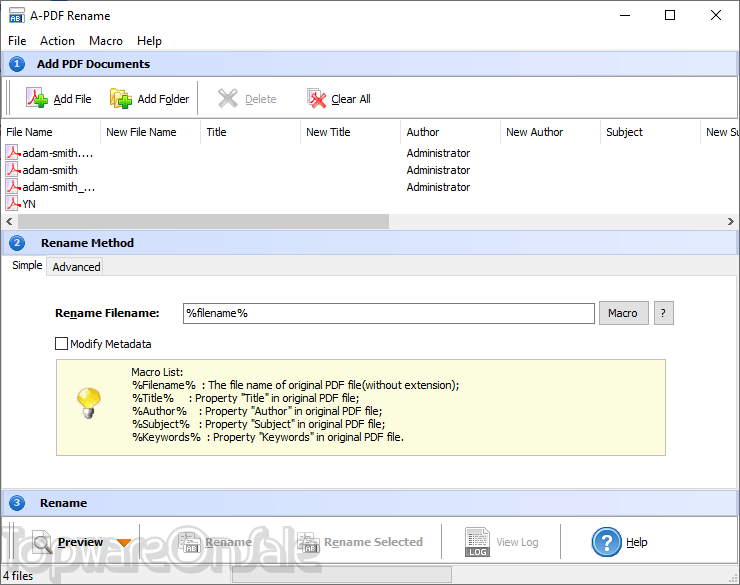Screen dimensions: 740x585
Task: Click the PDF icon of the YN file
Action: click(x=13, y=203)
